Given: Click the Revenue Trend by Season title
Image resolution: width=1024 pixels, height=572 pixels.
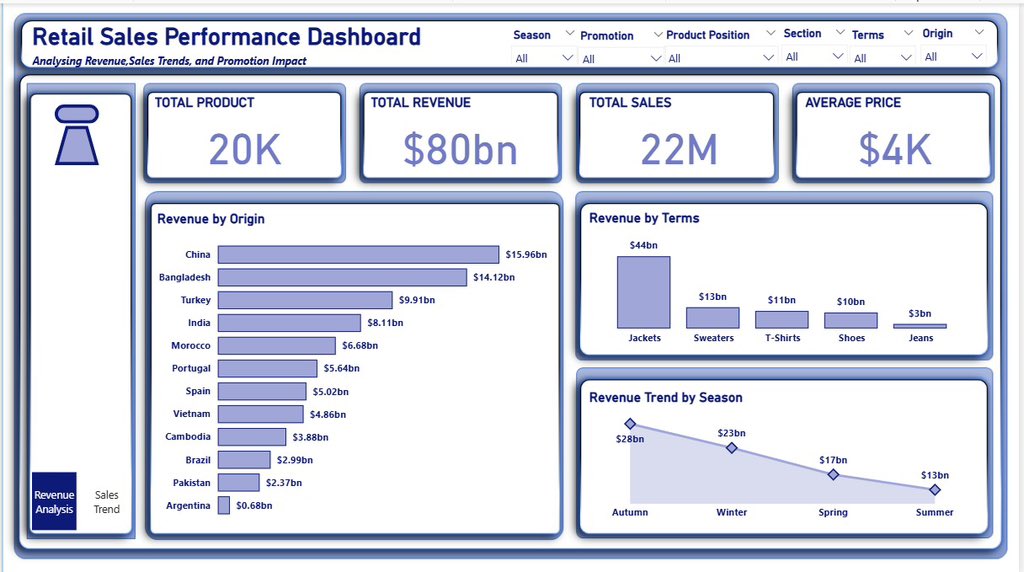Looking at the screenshot, I should [x=665, y=398].
